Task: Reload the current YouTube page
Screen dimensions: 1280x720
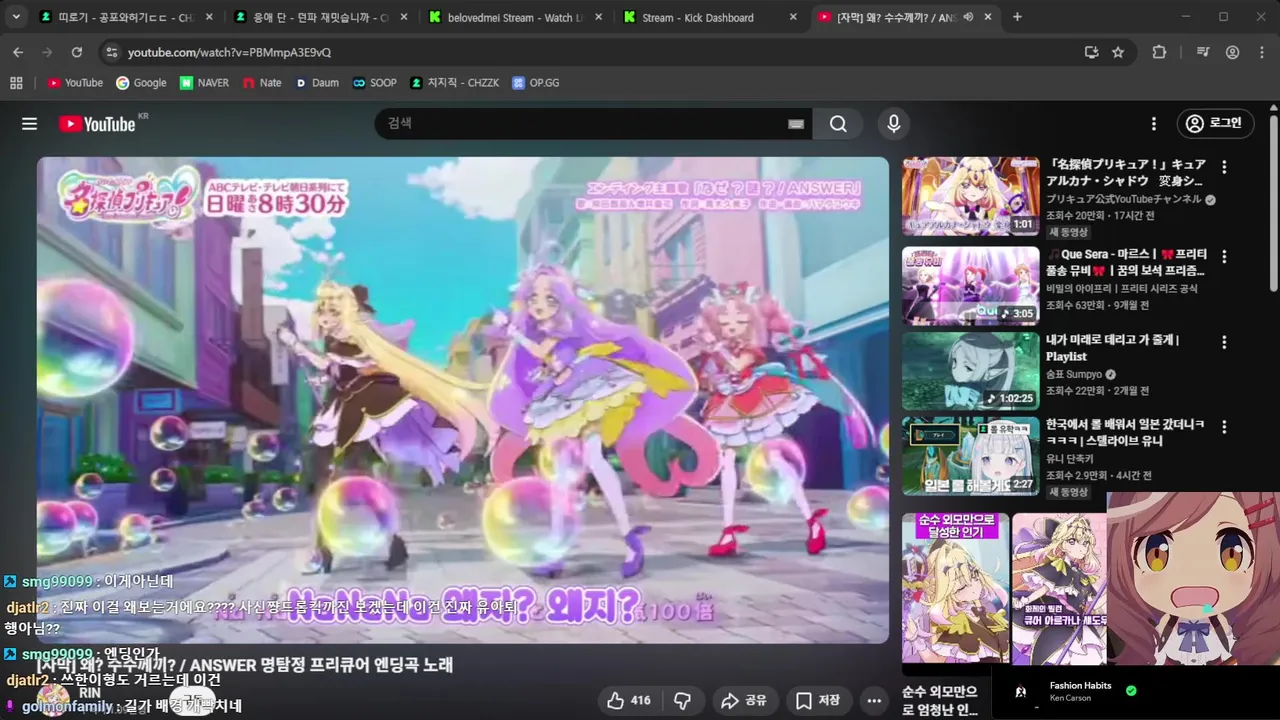Action: click(x=77, y=52)
